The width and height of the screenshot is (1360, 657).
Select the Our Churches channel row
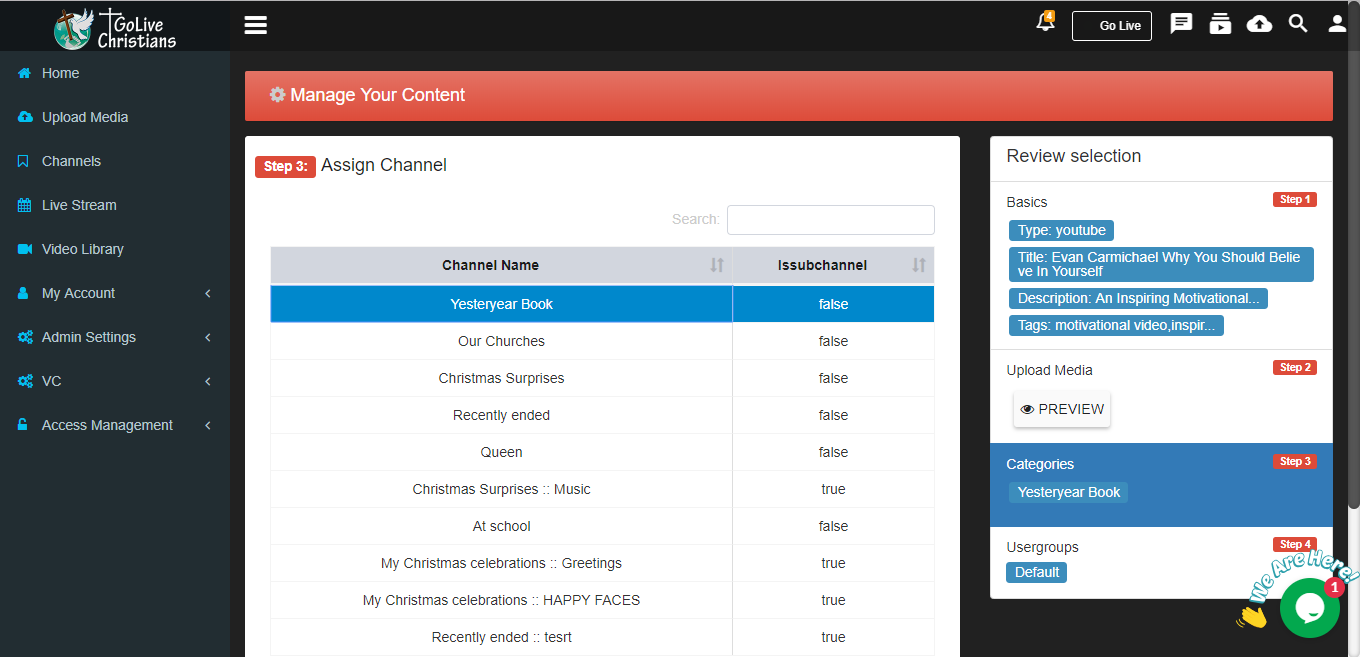(x=602, y=341)
